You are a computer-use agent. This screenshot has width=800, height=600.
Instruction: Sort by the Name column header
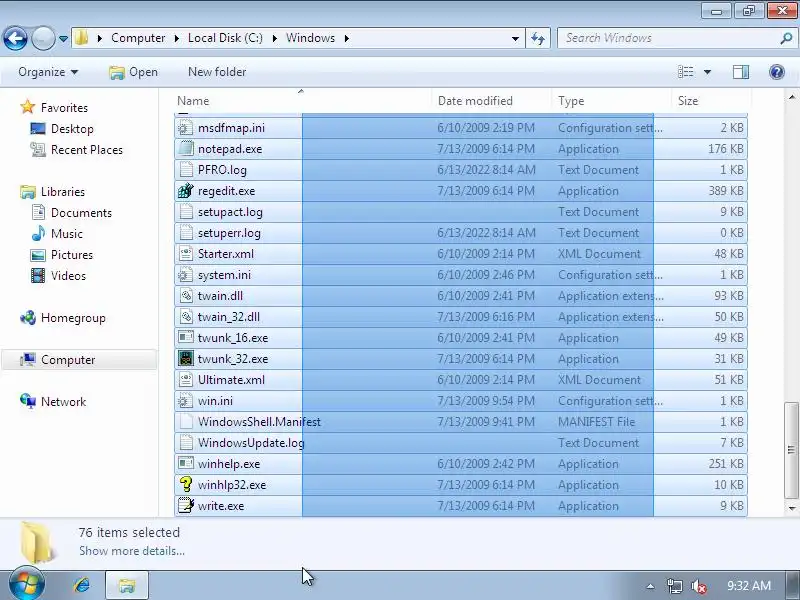tap(303, 101)
